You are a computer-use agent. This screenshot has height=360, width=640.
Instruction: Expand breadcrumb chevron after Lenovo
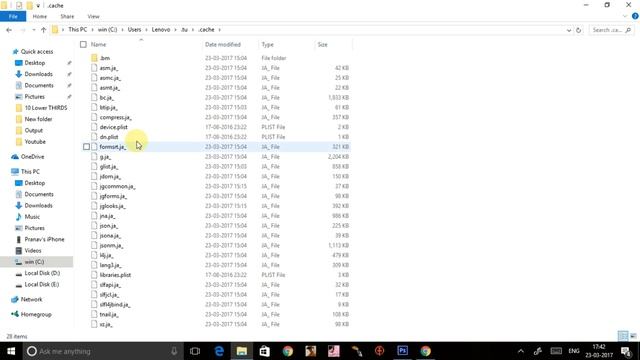(x=176, y=30)
